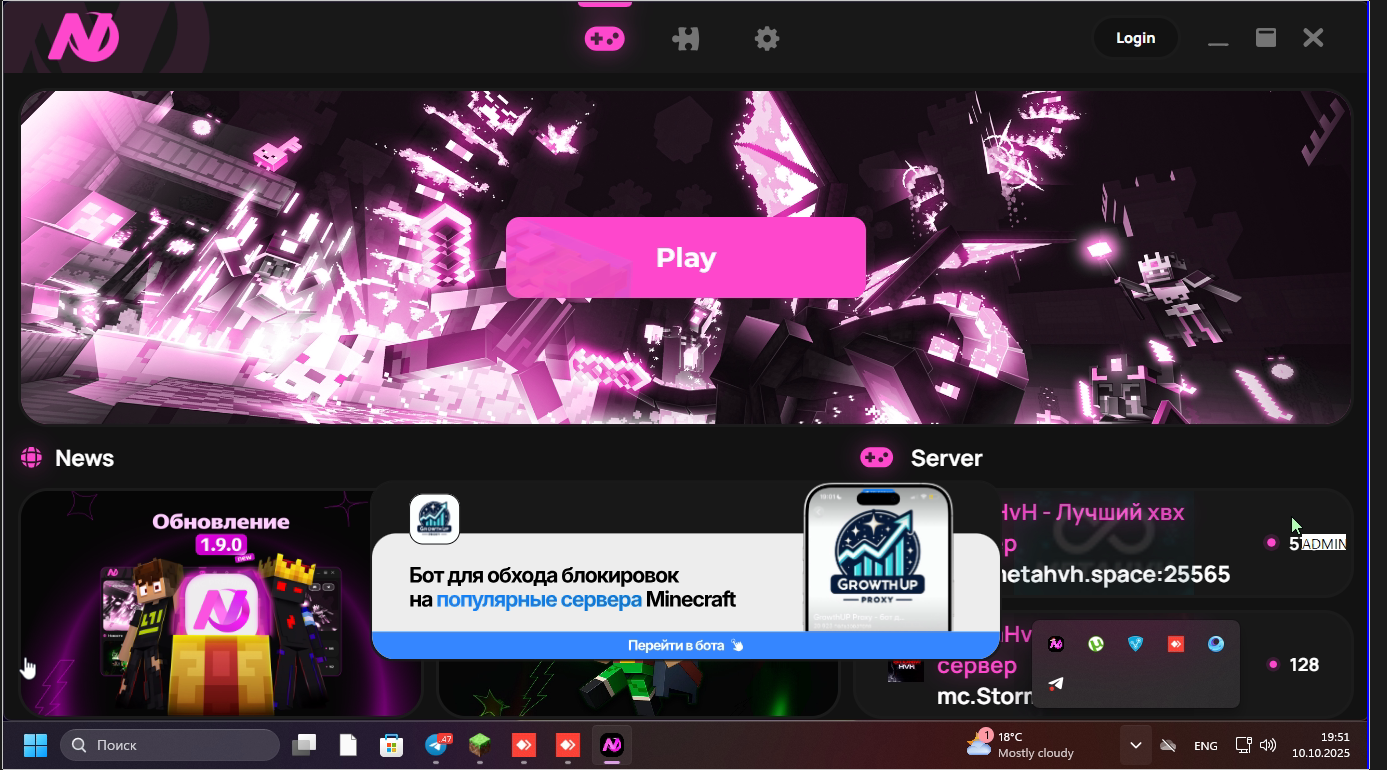The width and height of the screenshot is (1387, 770).
Task: Open the Login screen
Action: 1135,37
